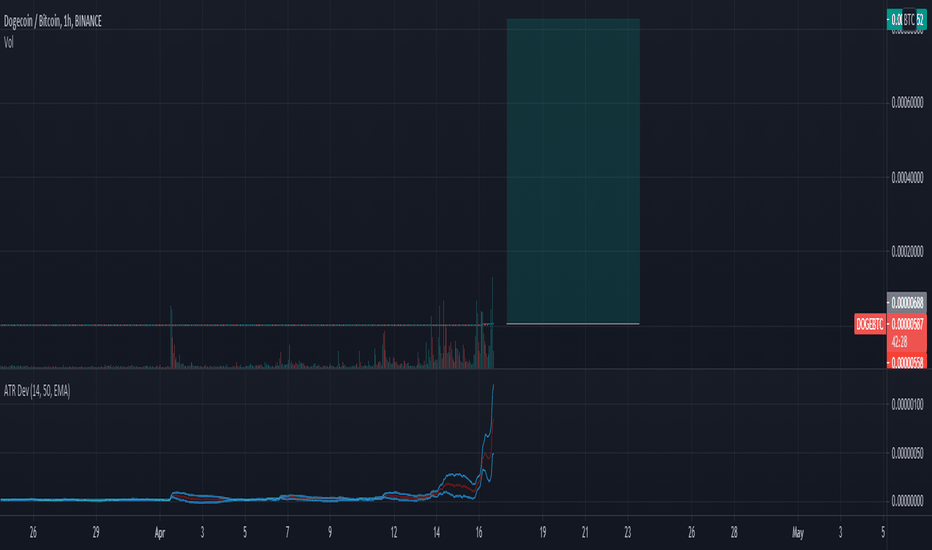Click the Dogecoin / Bitcoin, 1h, BINANCE title
Image resolution: width=932 pixels, height=550 pixels.
(53, 21)
